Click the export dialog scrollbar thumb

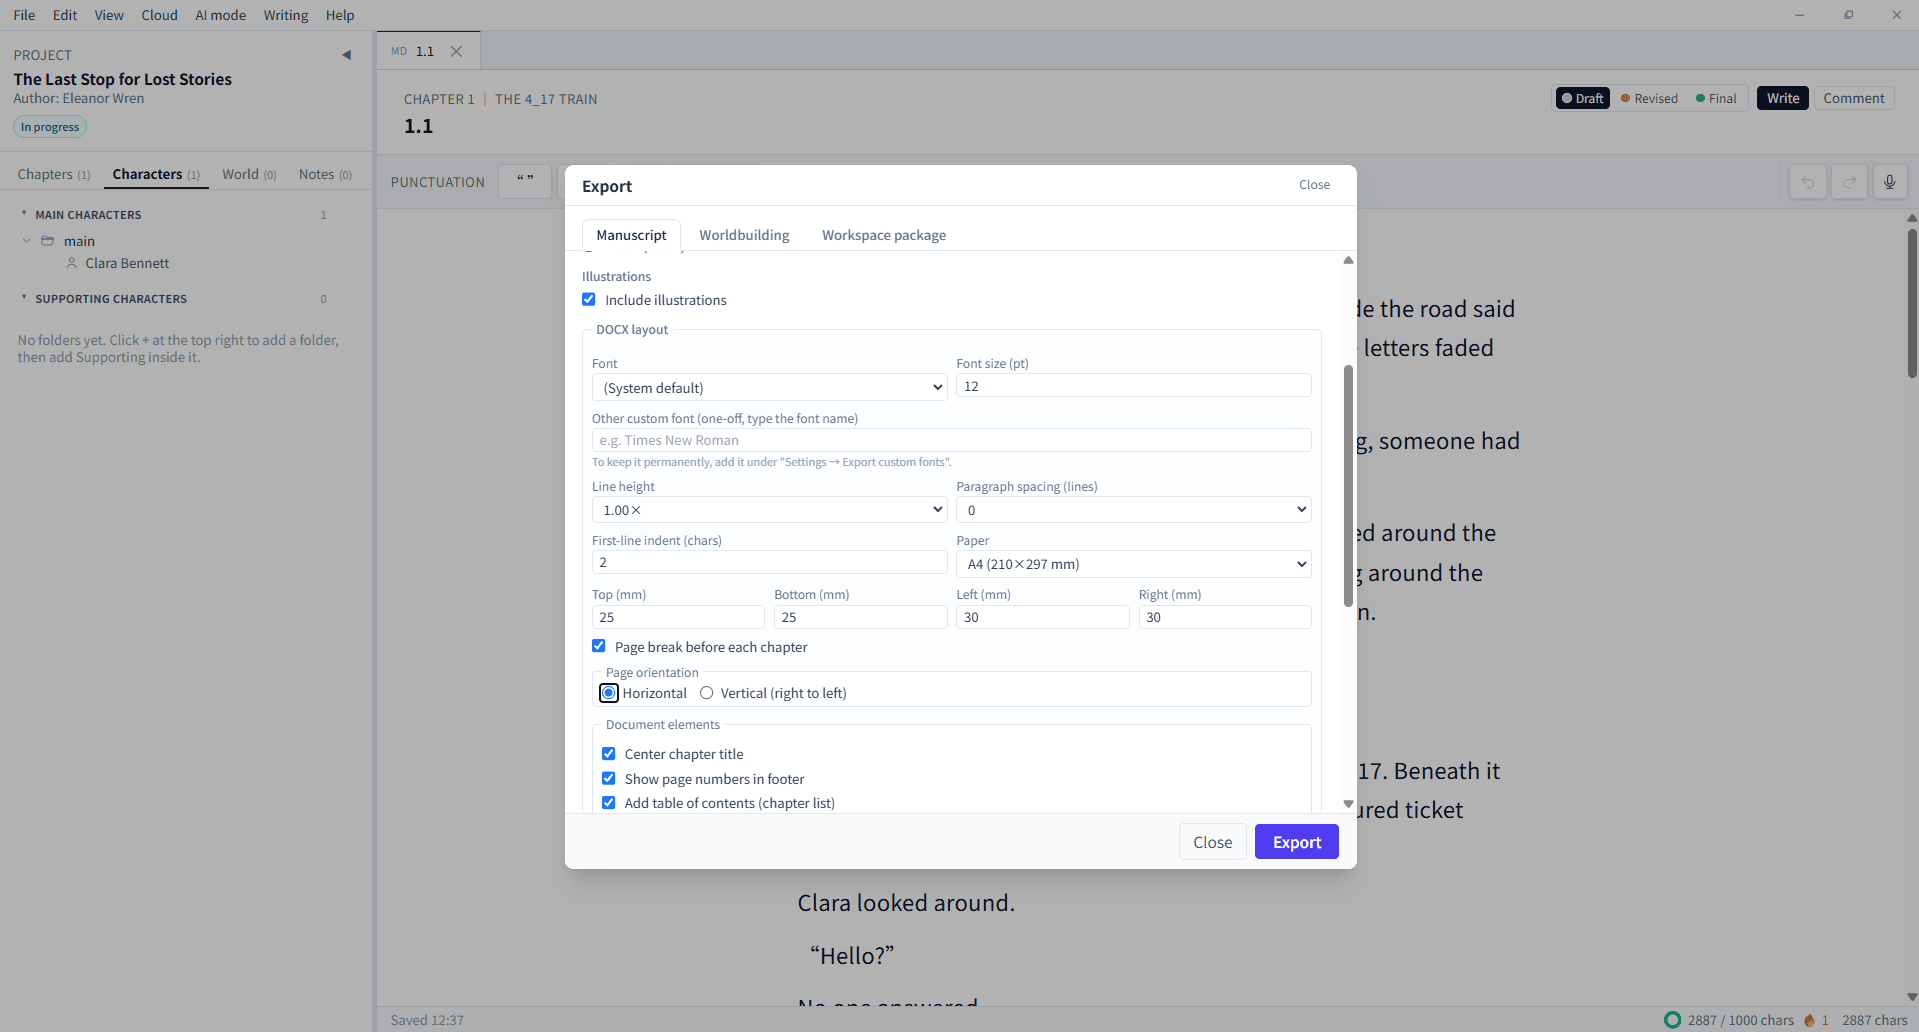click(1348, 485)
